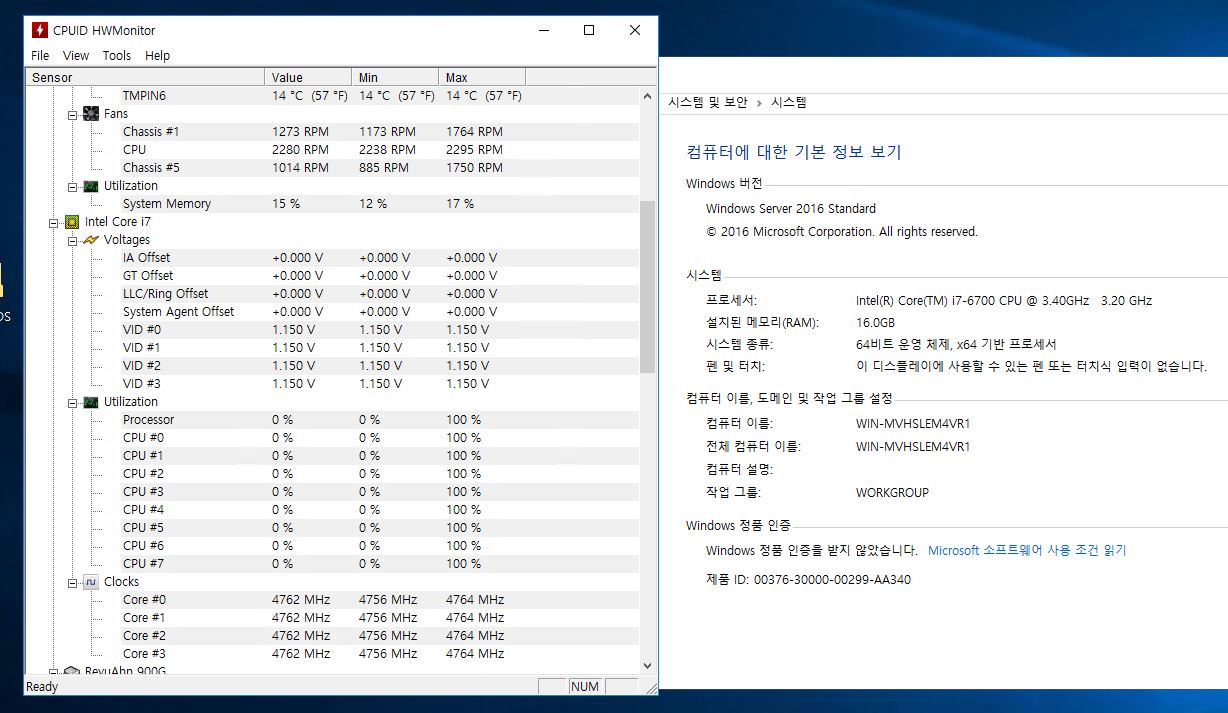Screen dimensions: 1228x713
Task: Collapse the Utilization node above Processor
Action: click(x=73, y=402)
